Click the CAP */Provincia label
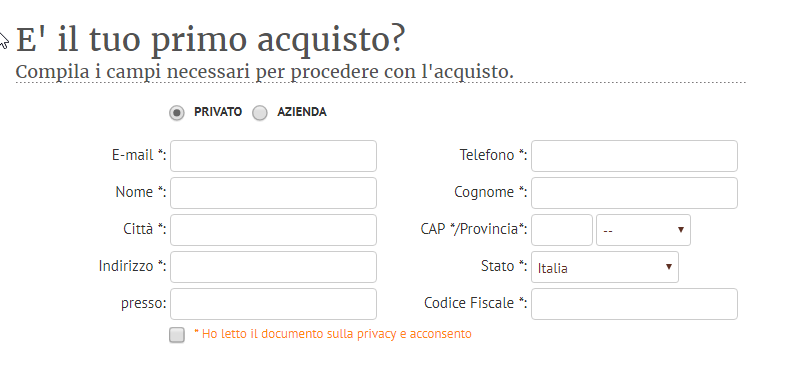 (x=474, y=229)
